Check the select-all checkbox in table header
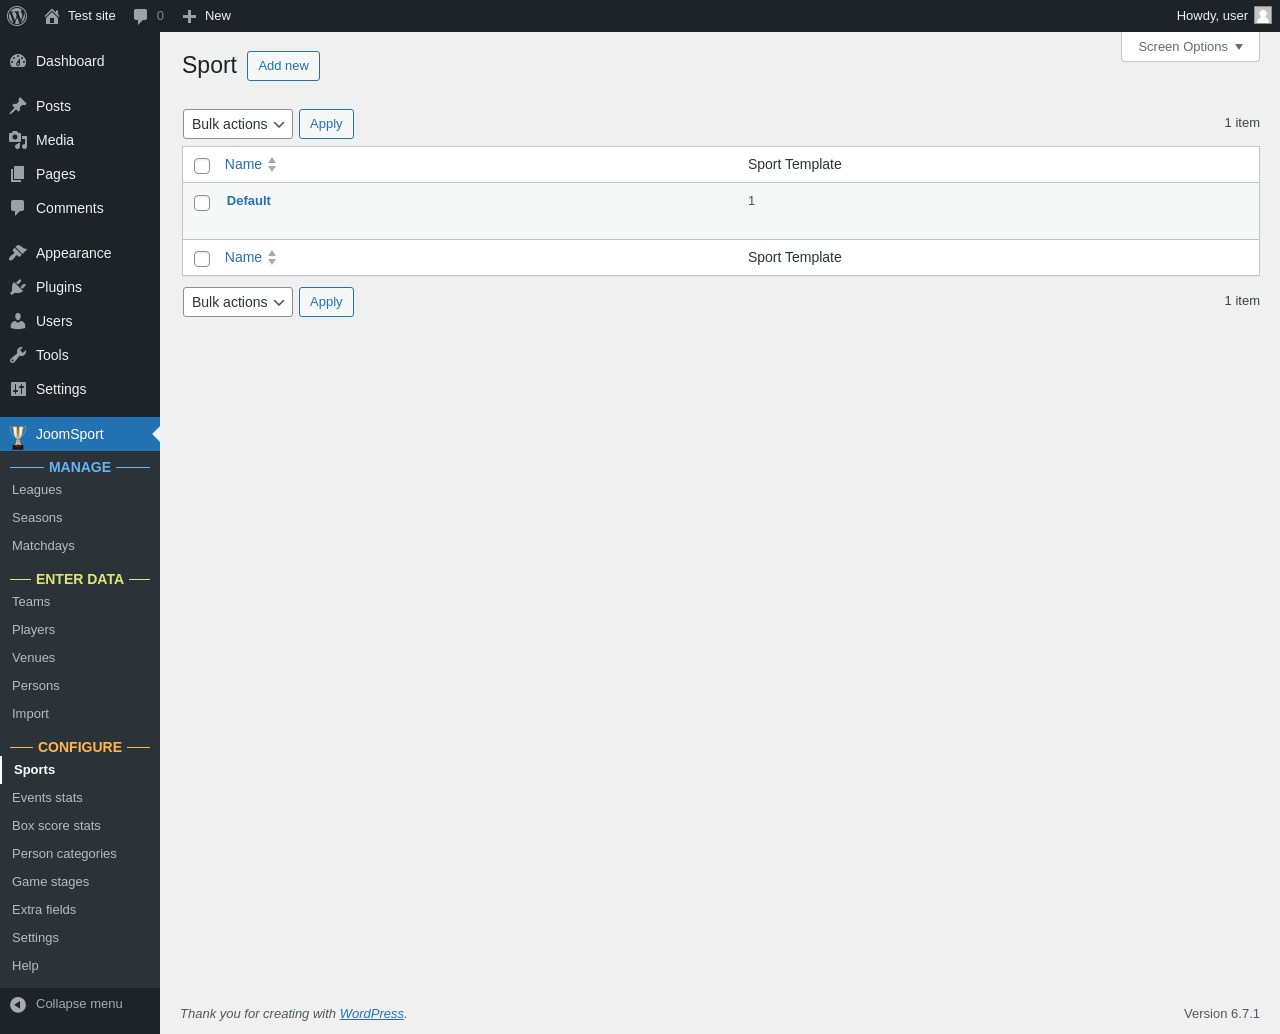The width and height of the screenshot is (1280, 1034). (202, 166)
